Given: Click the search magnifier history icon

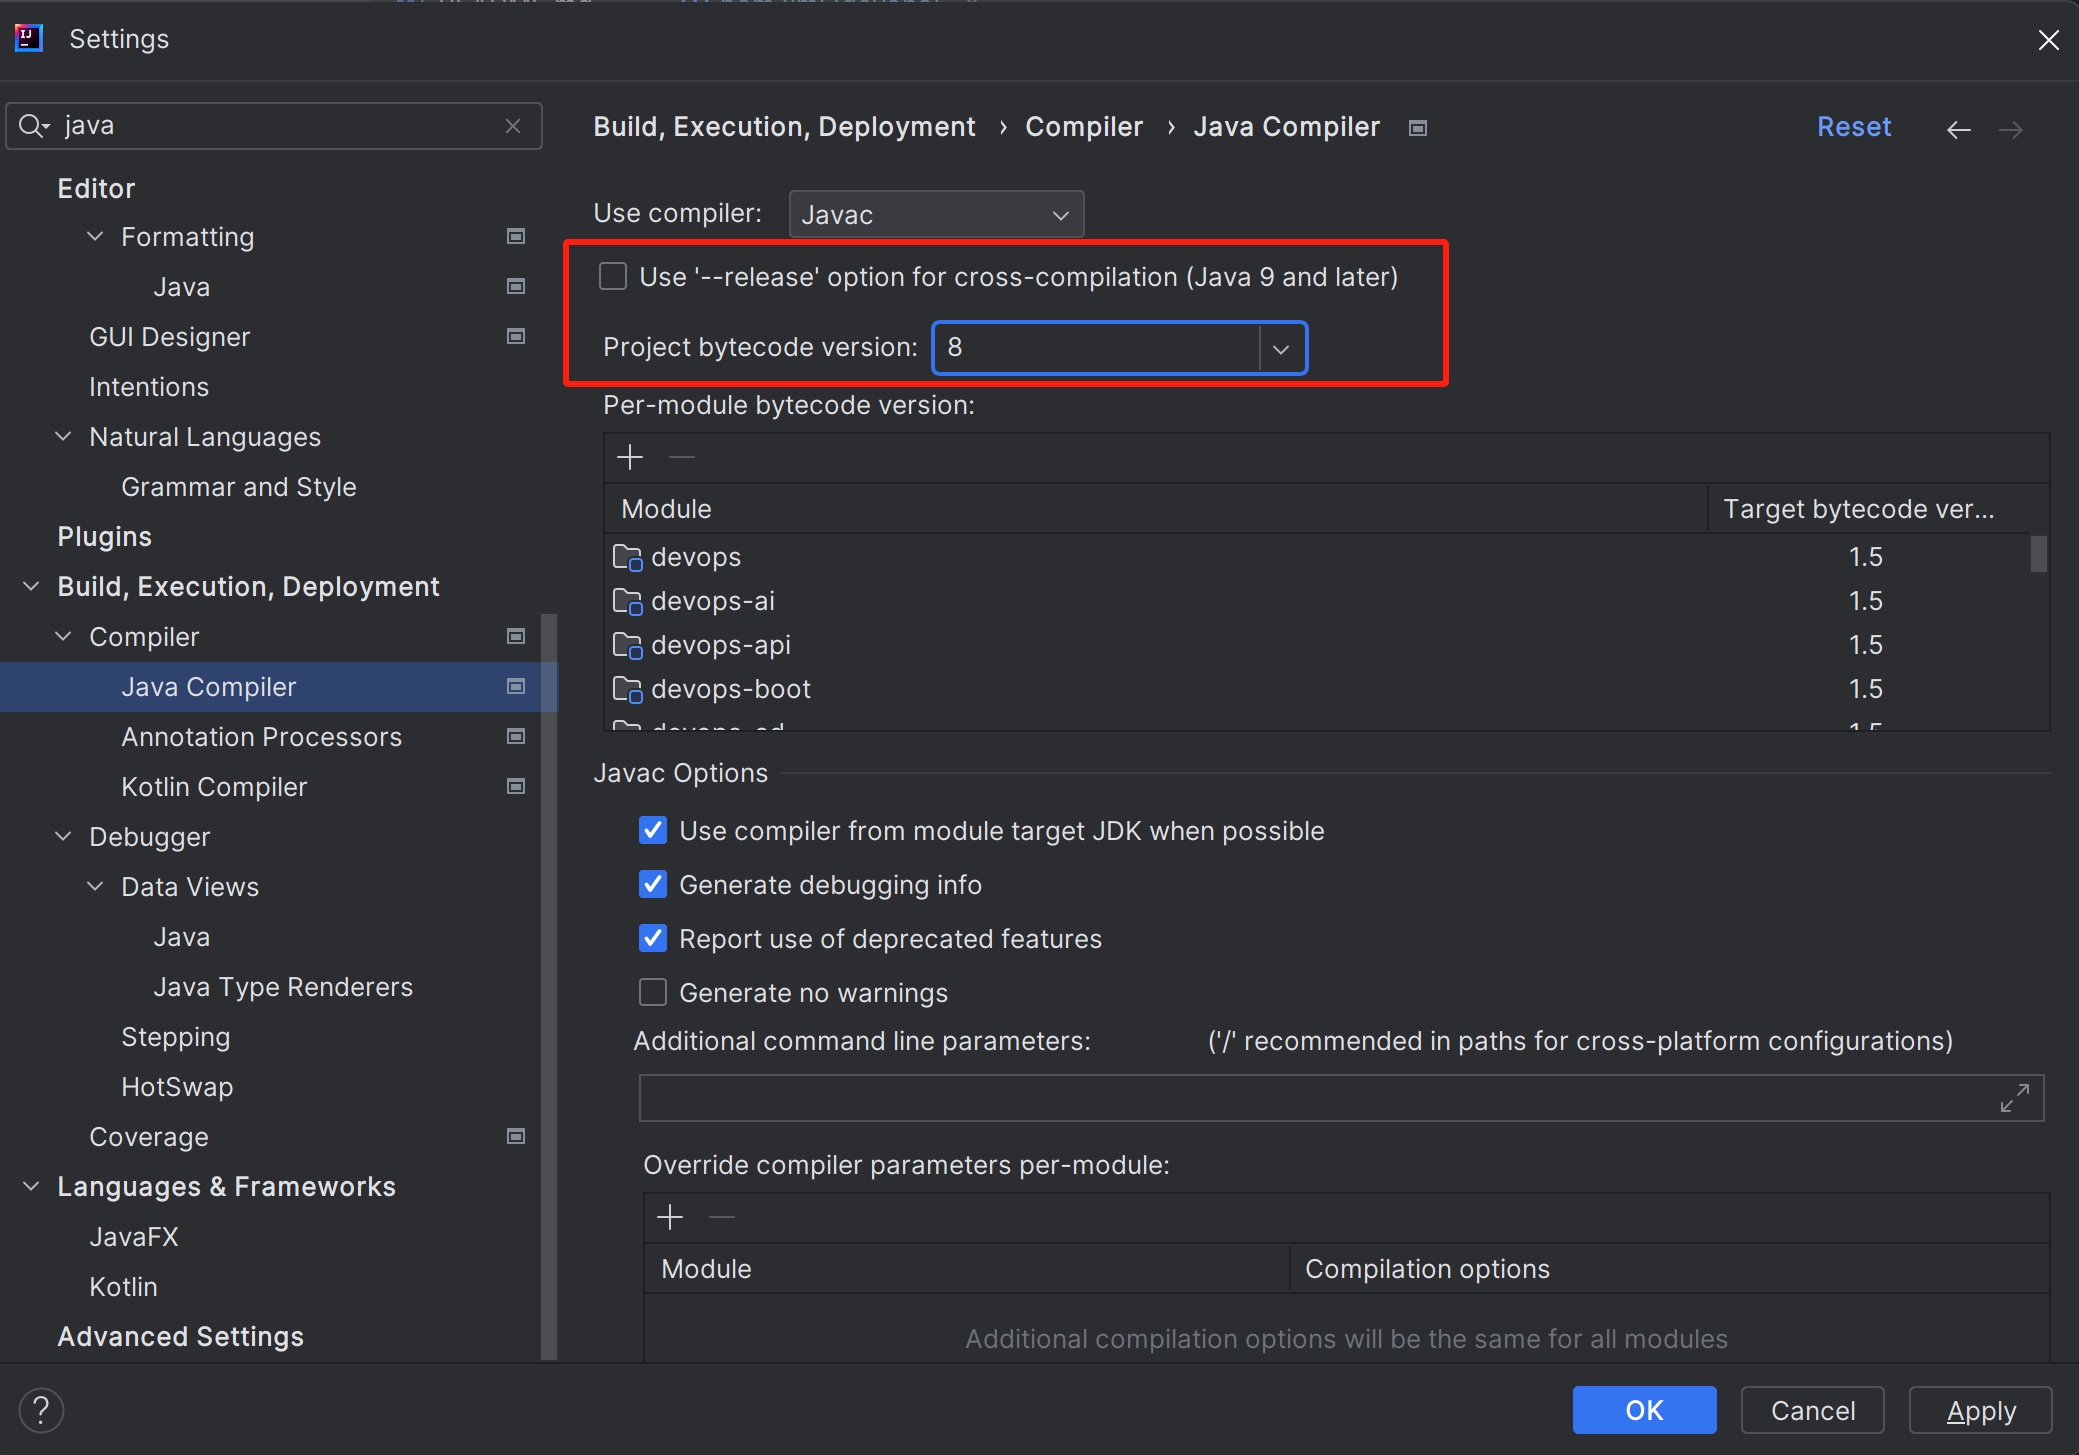Looking at the screenshot, I should pyautogui.click(x=33, y=126).
